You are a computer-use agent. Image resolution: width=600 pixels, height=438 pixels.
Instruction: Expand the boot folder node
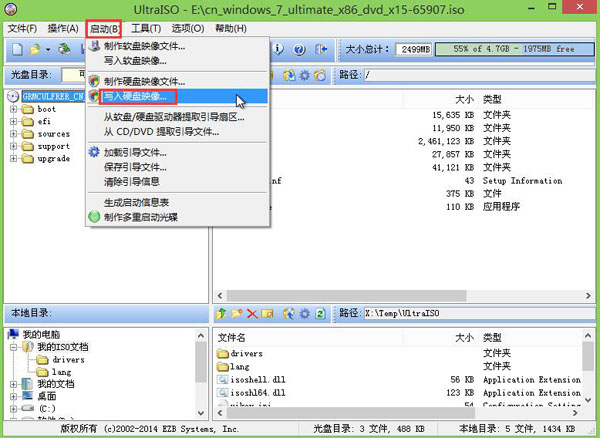pyautogui.click(x=13, y=109)
